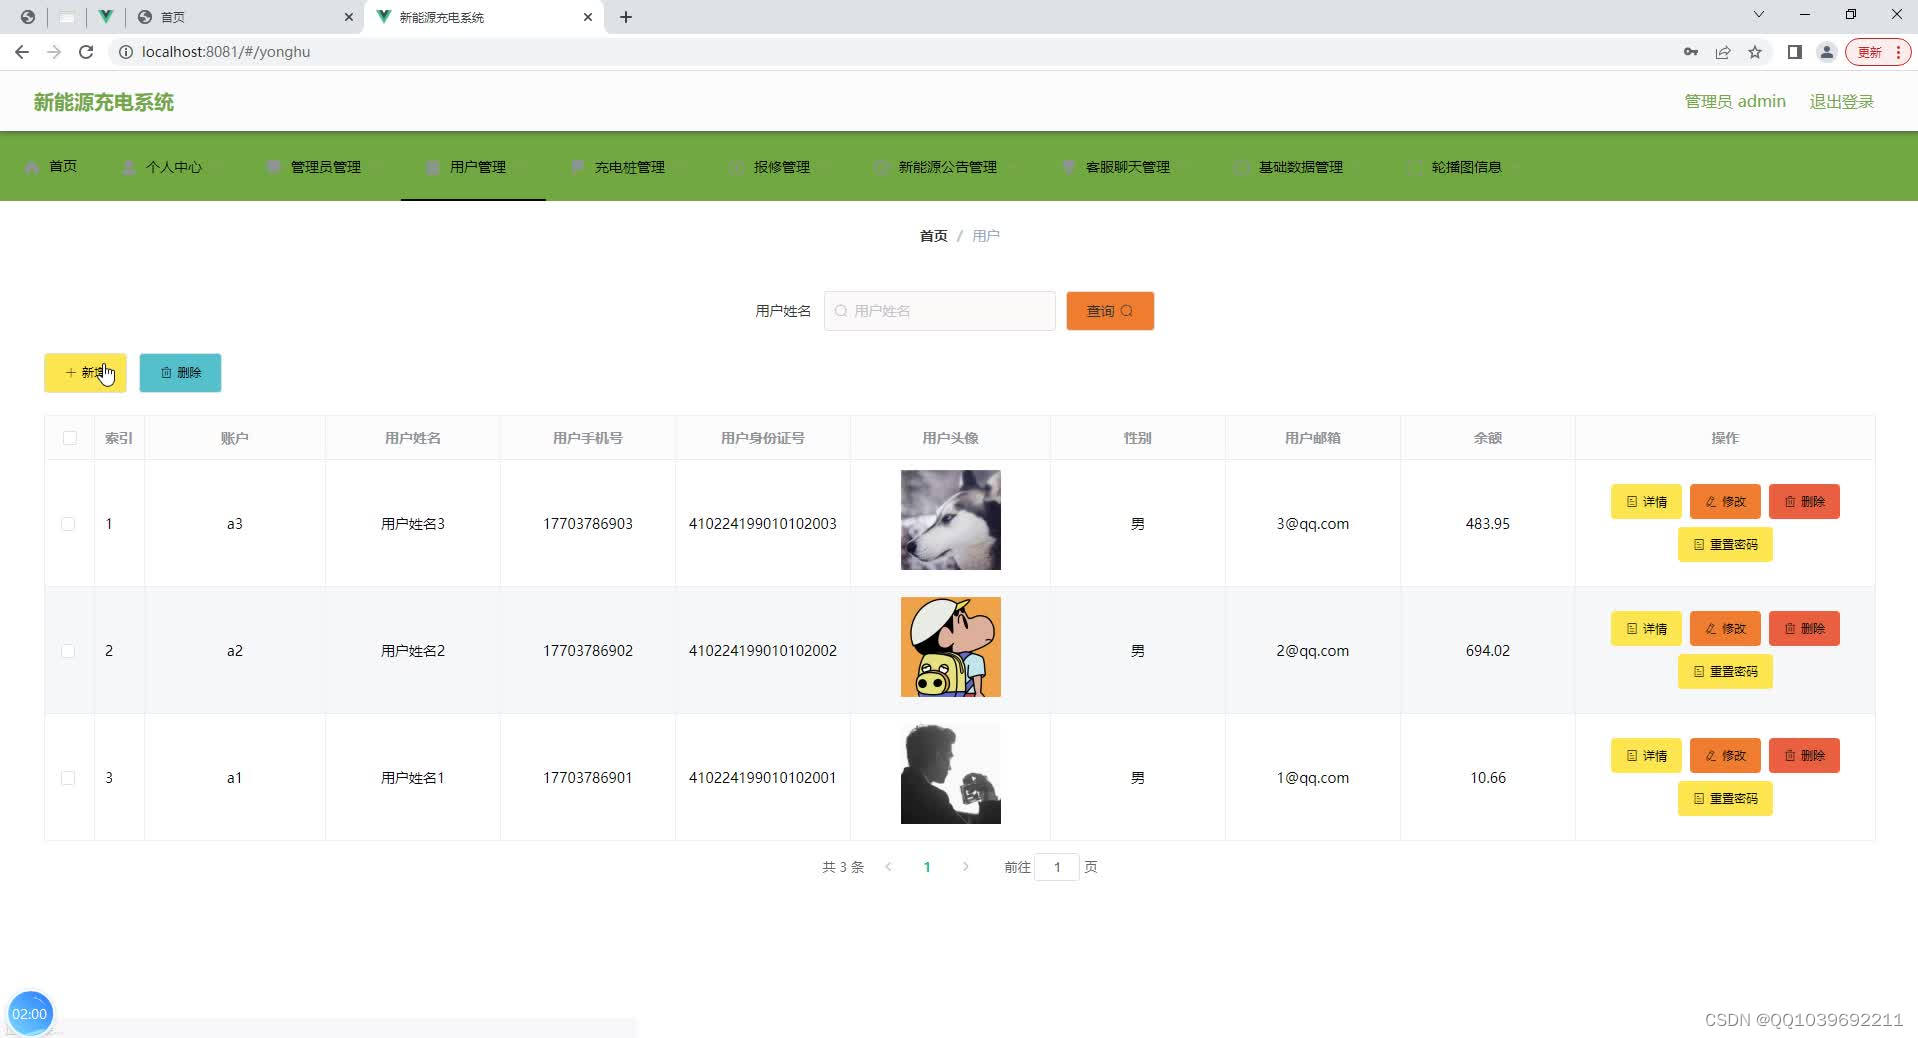Click the 首页 breadcrumb link
This screenshot has width=1918, height=1038.
(932, 235)
